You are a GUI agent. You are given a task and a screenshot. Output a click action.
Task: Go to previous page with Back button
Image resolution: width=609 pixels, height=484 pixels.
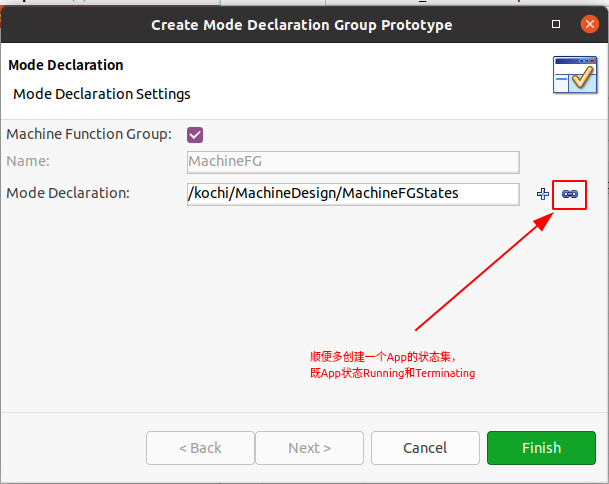point(200,448)
